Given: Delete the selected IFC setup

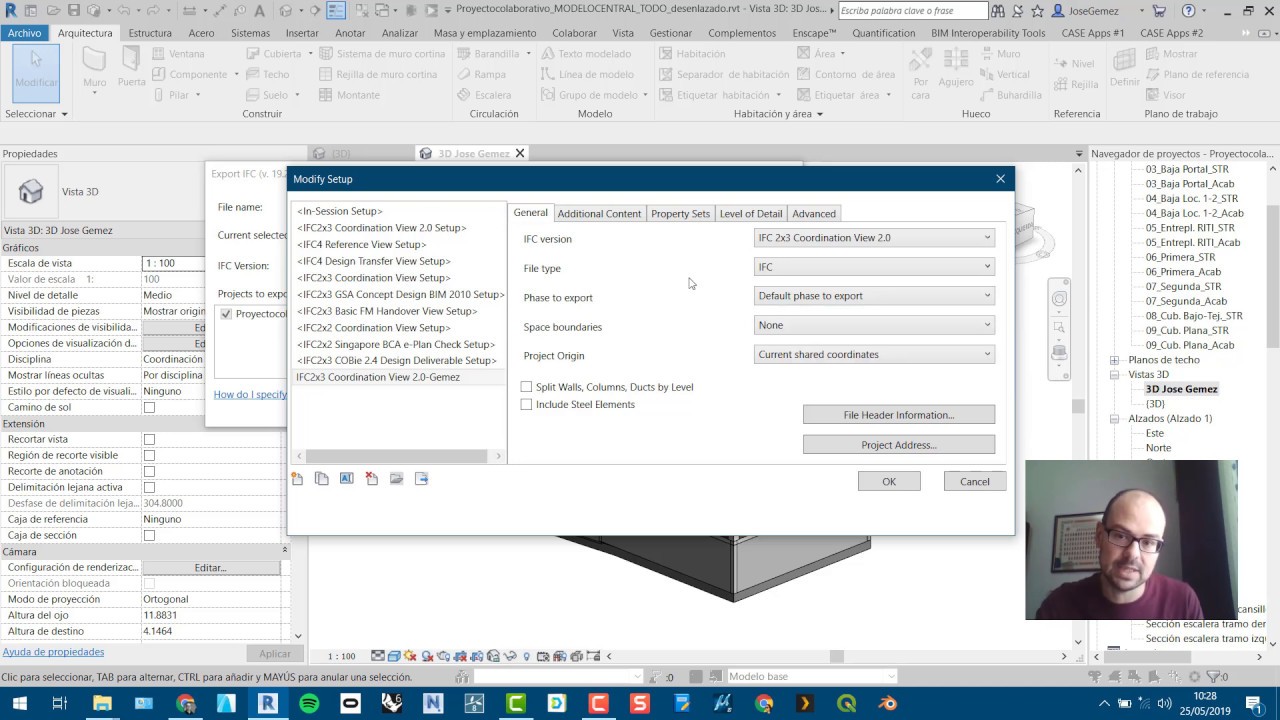Looking at the screenshot, I should (x=371, y=479).
